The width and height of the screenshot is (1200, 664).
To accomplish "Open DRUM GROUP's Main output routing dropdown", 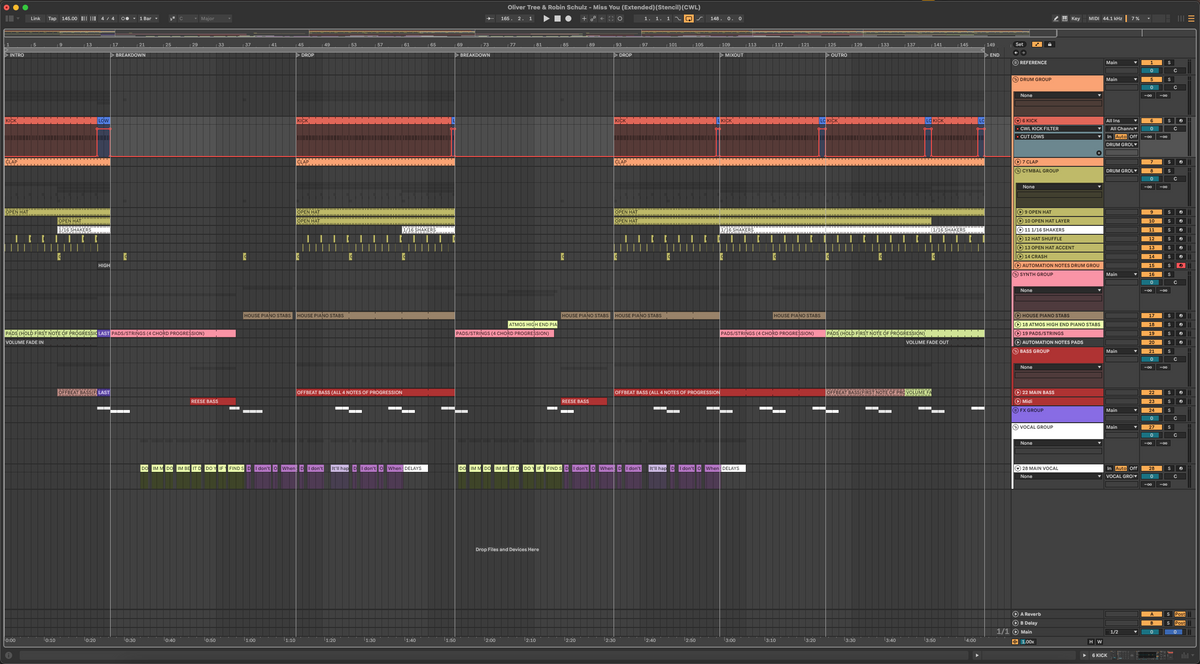I will tap(1121, 80).
